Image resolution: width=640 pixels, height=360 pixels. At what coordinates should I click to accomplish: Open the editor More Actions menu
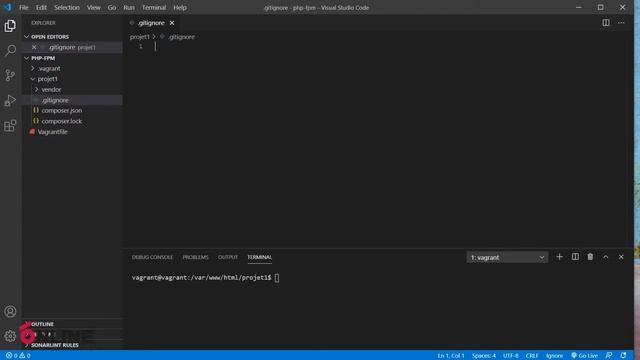pyautogui.click(x=621, y=23)
